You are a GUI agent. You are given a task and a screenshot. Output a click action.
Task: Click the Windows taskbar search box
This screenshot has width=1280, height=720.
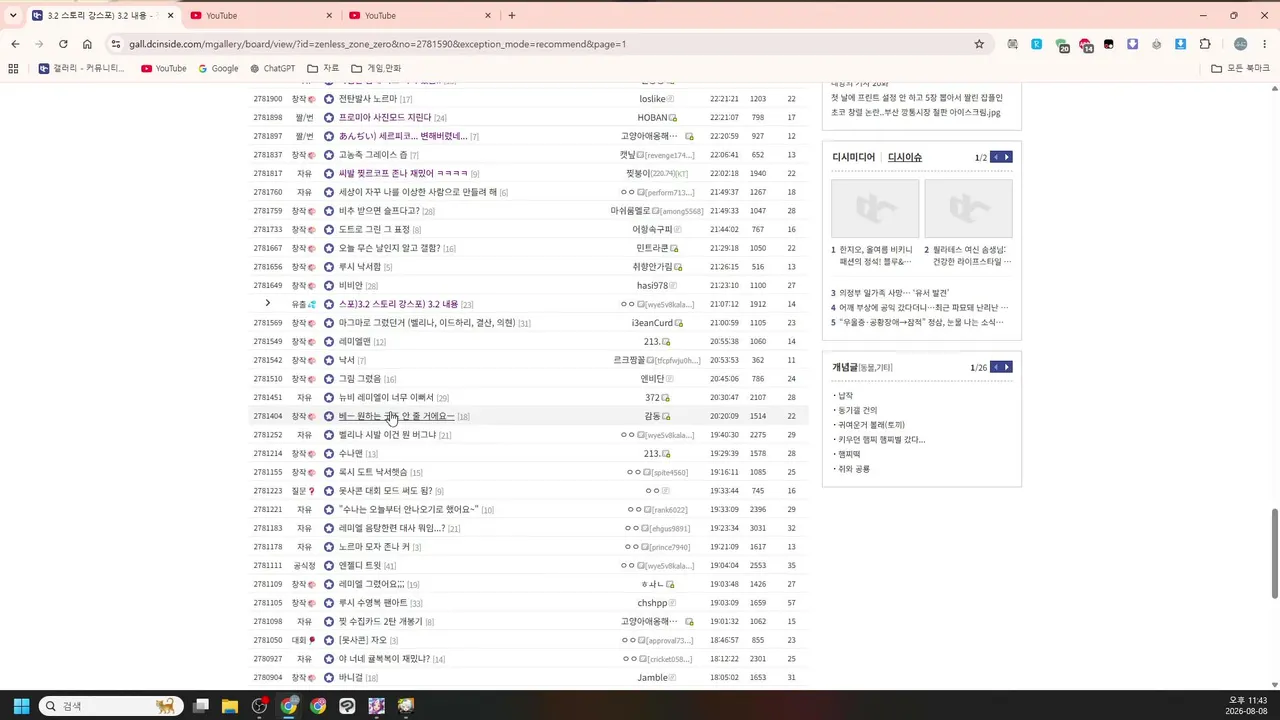(x=110, y=706)
